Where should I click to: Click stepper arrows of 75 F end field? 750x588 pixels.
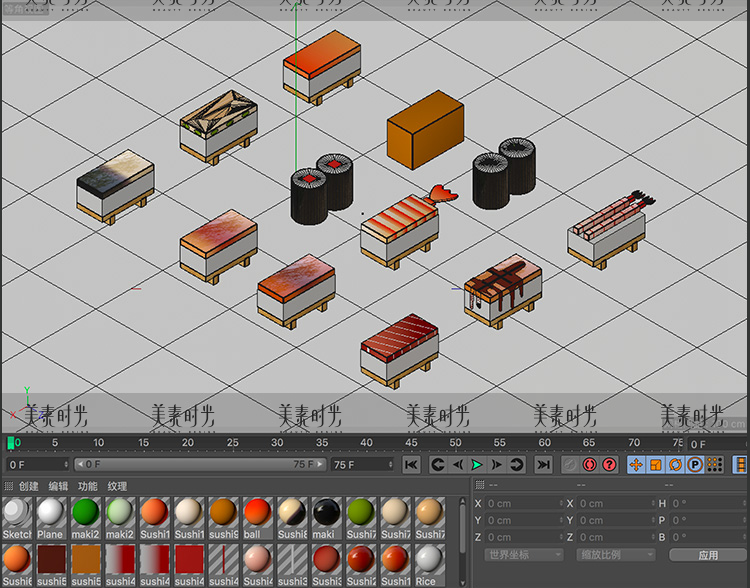pyautogui.click(x=390, y=465)
